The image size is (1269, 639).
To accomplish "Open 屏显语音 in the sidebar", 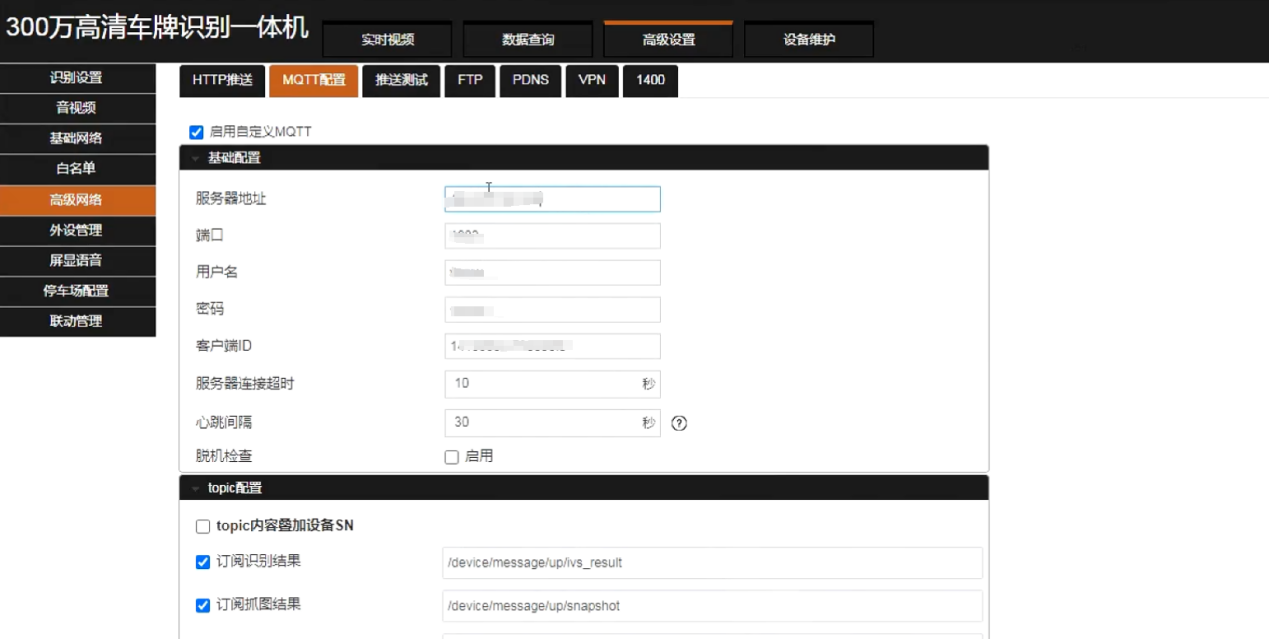I will coord(77,260).
